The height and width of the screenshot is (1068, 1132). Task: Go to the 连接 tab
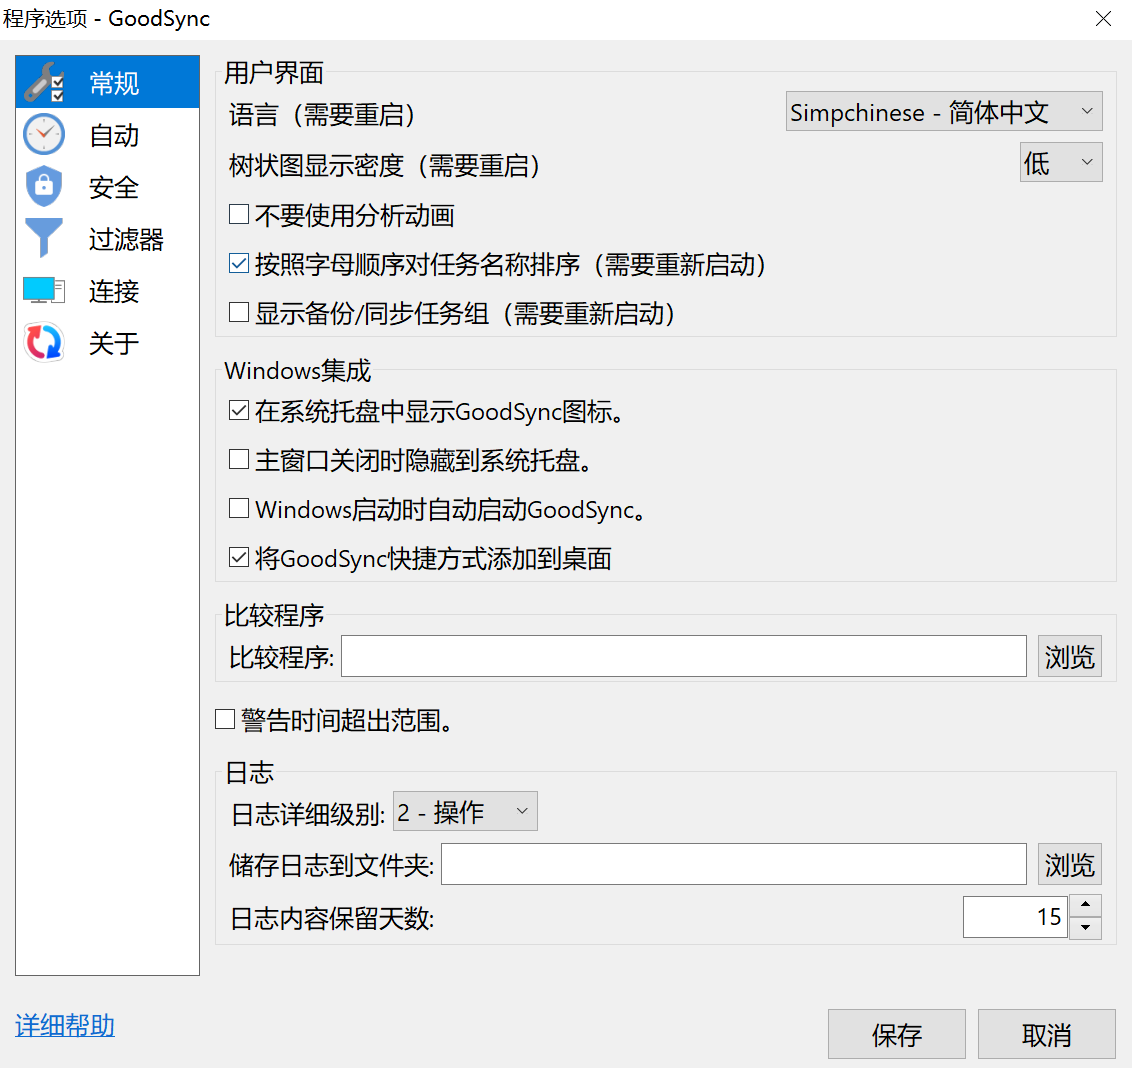tap(108, 290)
